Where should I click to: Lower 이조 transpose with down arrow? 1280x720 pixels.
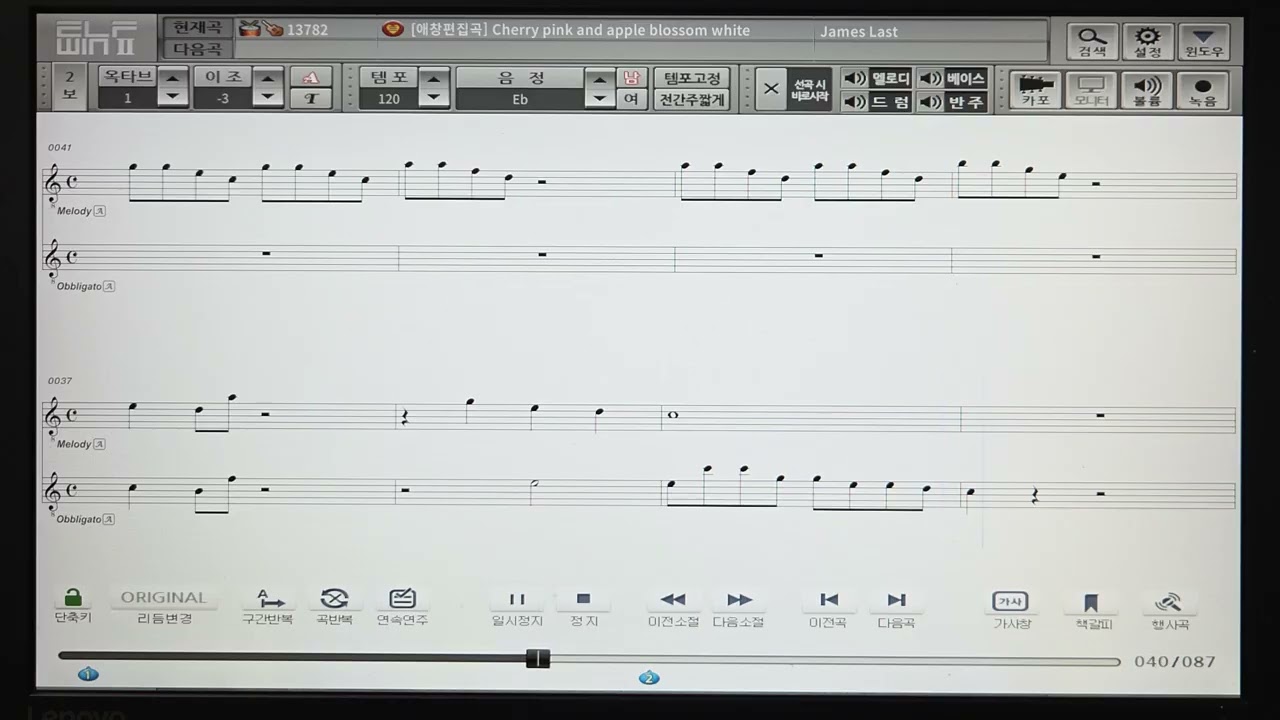[268, 98]
